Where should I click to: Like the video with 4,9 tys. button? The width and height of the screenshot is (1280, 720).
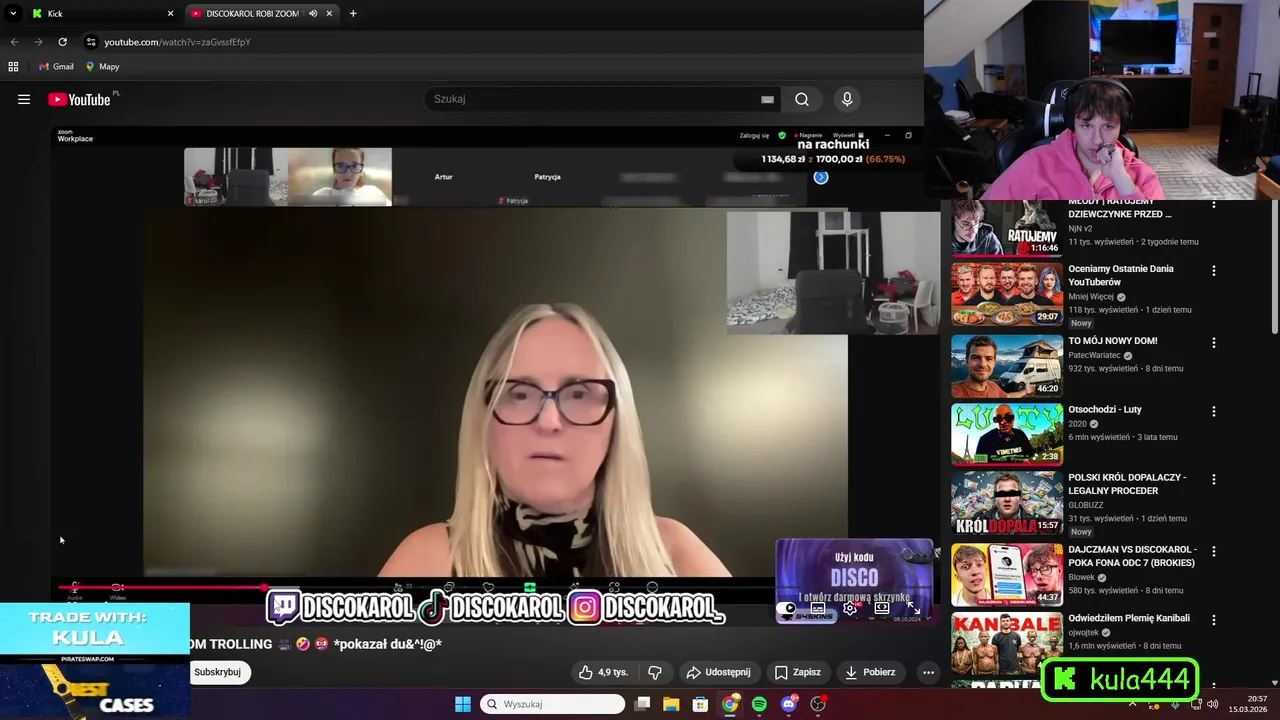[603, 672]
